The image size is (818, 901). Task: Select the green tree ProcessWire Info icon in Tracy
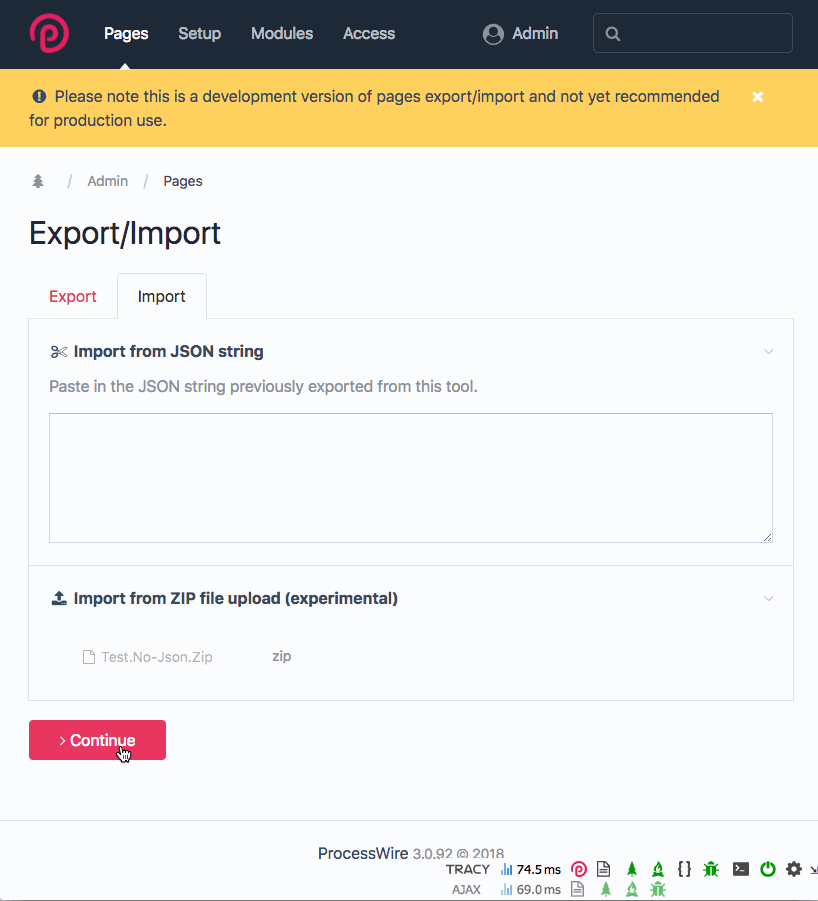coord(631,868)
